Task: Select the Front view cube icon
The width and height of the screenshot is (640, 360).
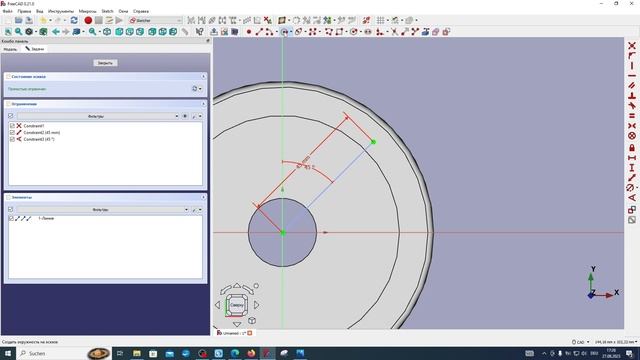Action: pyautogui.click(x=119, y=31)
